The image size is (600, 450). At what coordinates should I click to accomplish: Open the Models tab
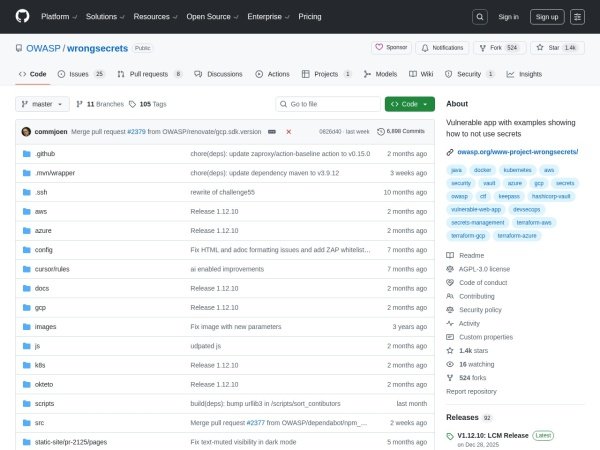380,74
